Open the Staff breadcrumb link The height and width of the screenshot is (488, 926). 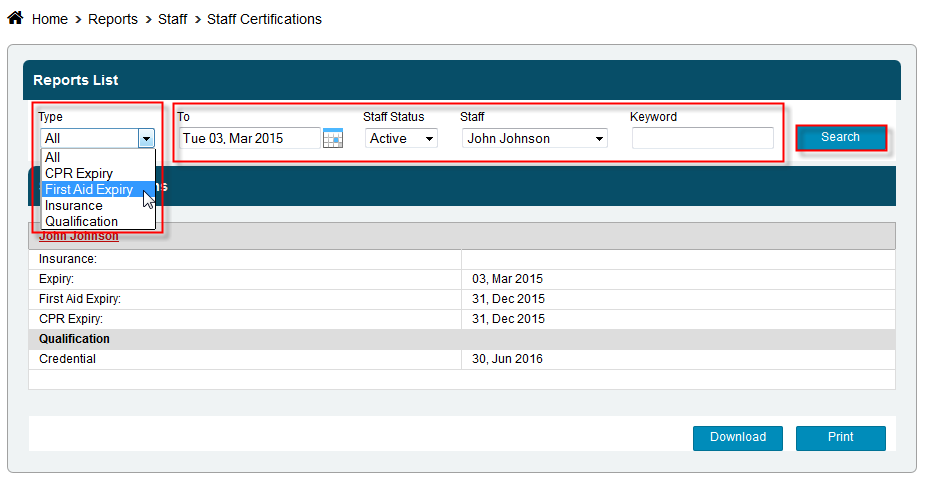[172, 19]
